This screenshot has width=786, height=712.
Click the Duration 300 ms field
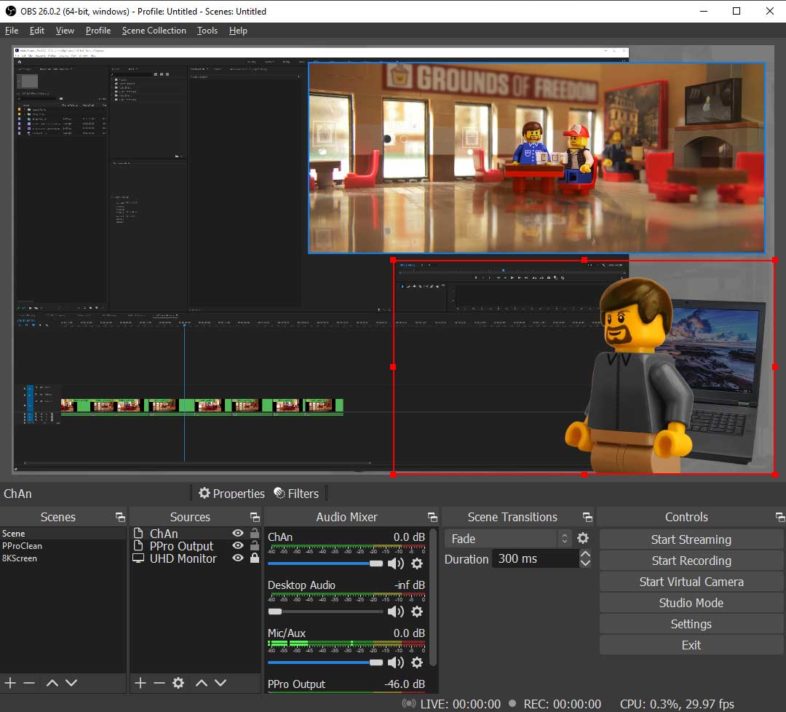click(x=535, y=559)
